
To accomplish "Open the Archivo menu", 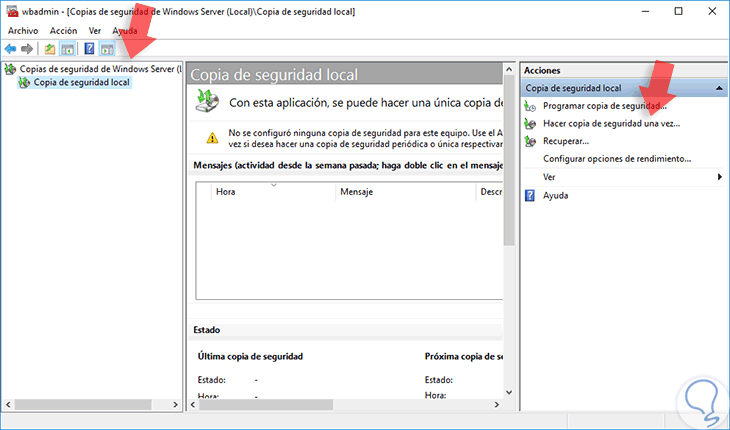I will click(x=23, y=31).
